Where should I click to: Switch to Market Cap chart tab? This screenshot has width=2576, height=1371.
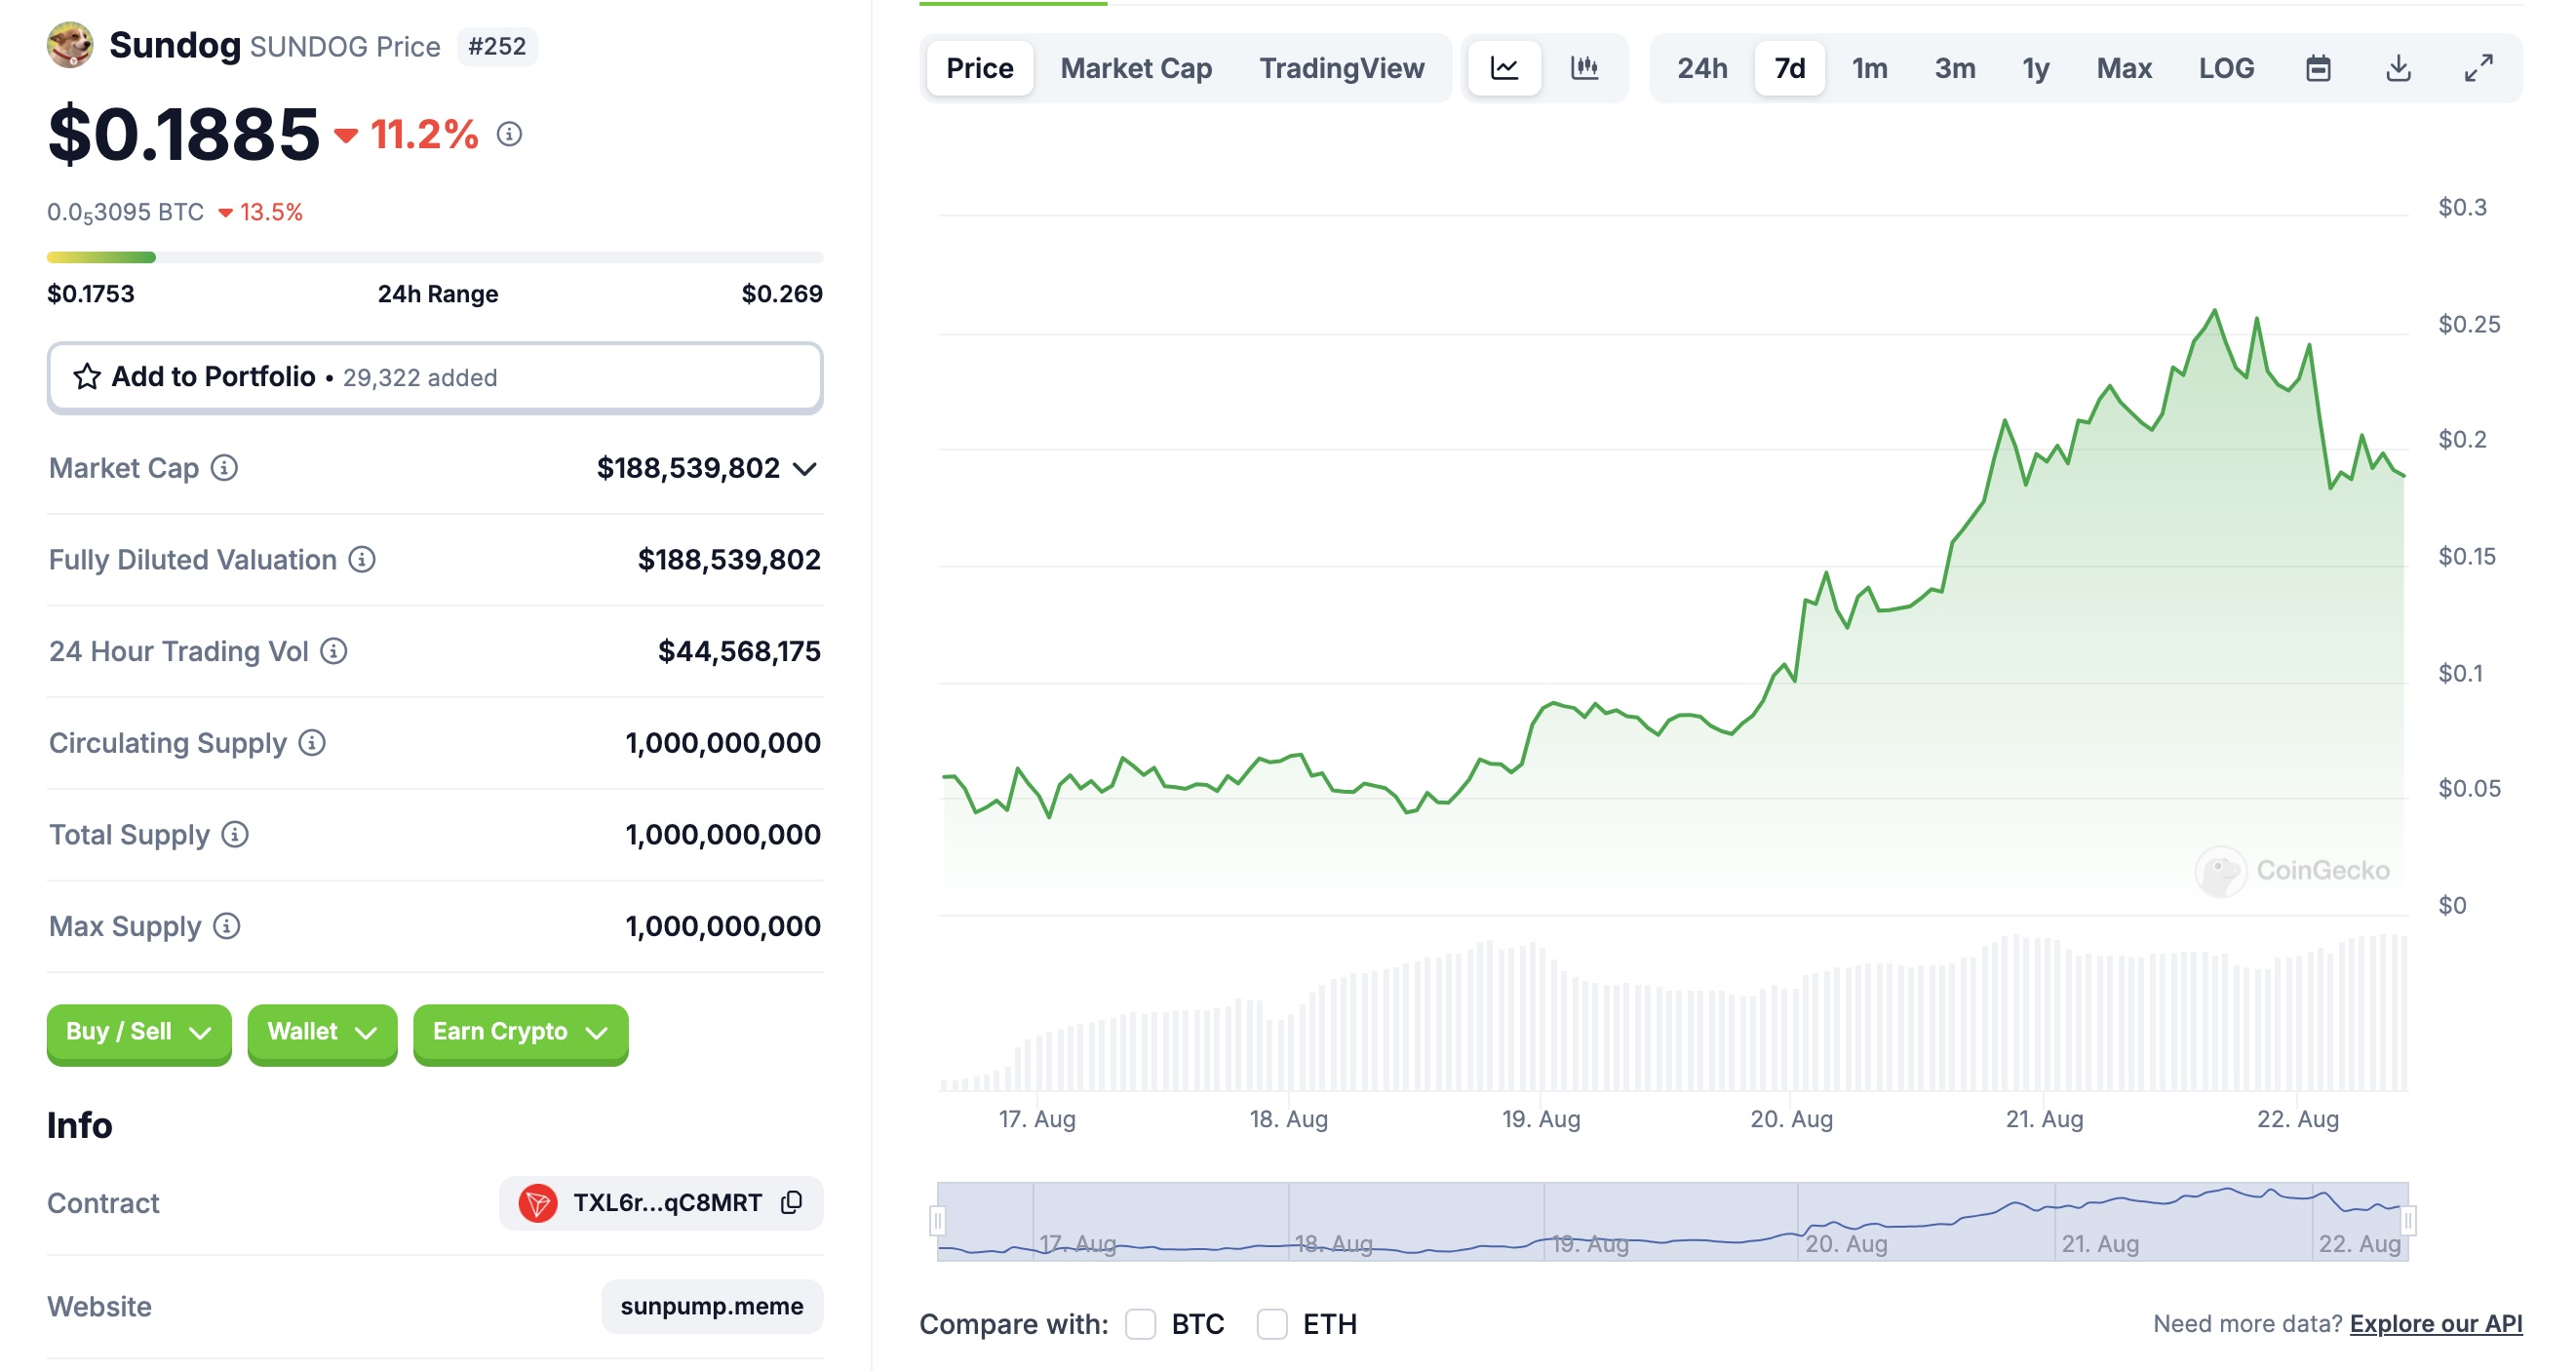click(x=1136, y=68)
